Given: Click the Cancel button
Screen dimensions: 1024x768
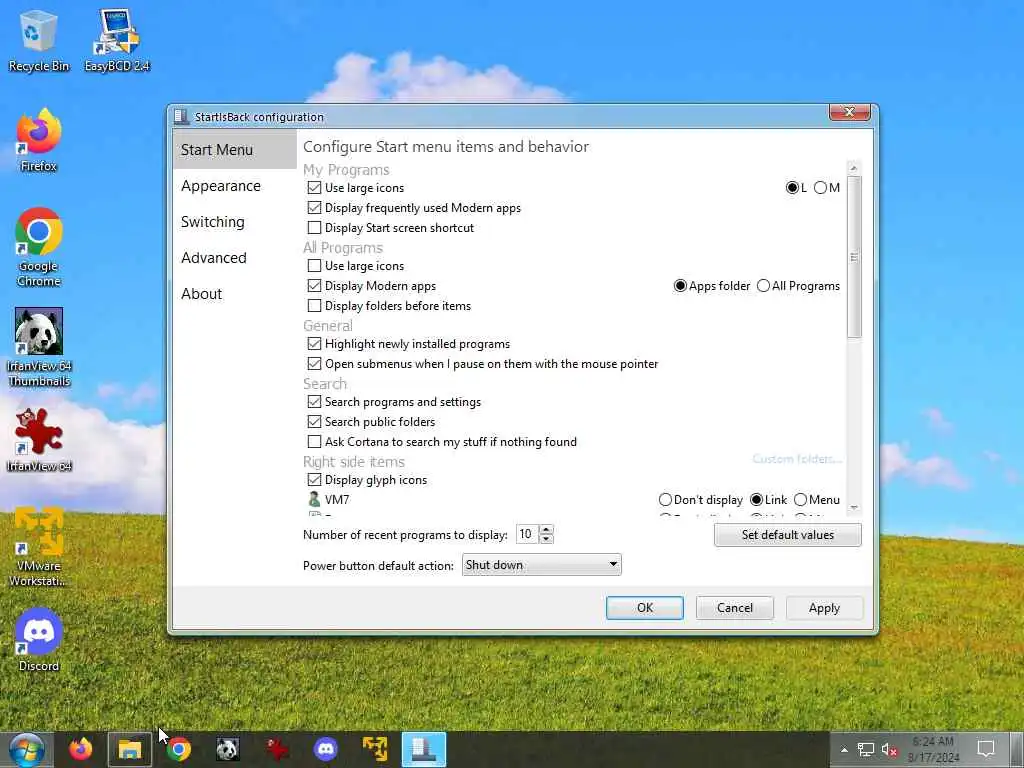Looking at the screenshot, I should (x=735, y=608).
